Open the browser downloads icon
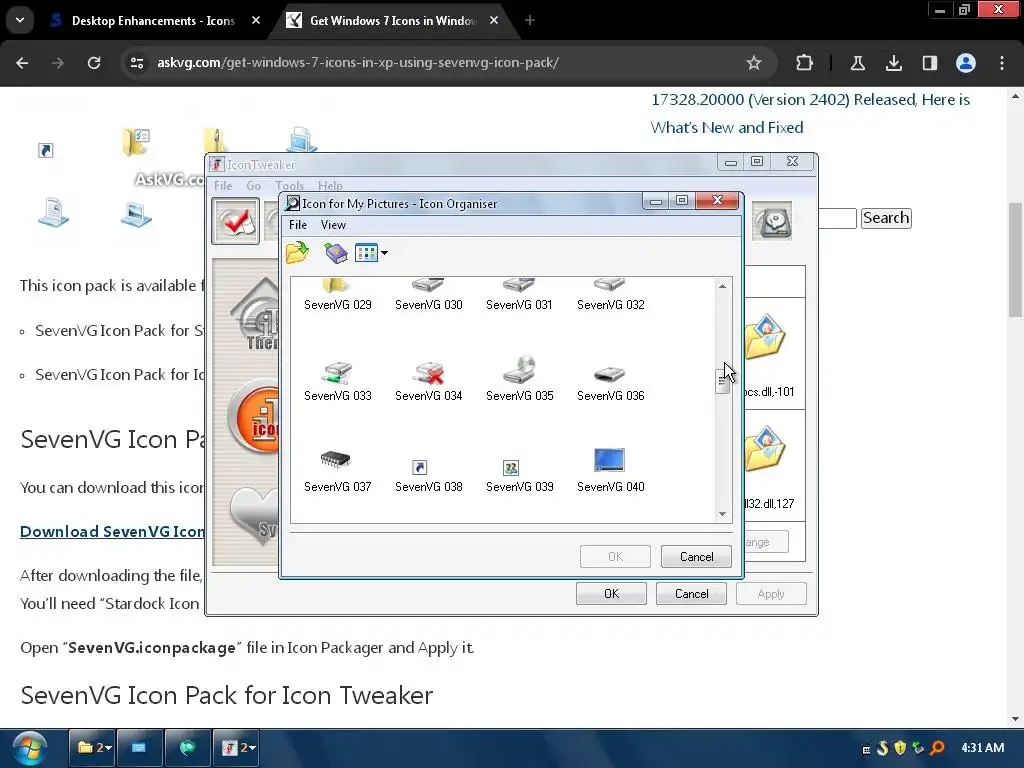This screenshot has height=768, width=1024. coord(893,63)
